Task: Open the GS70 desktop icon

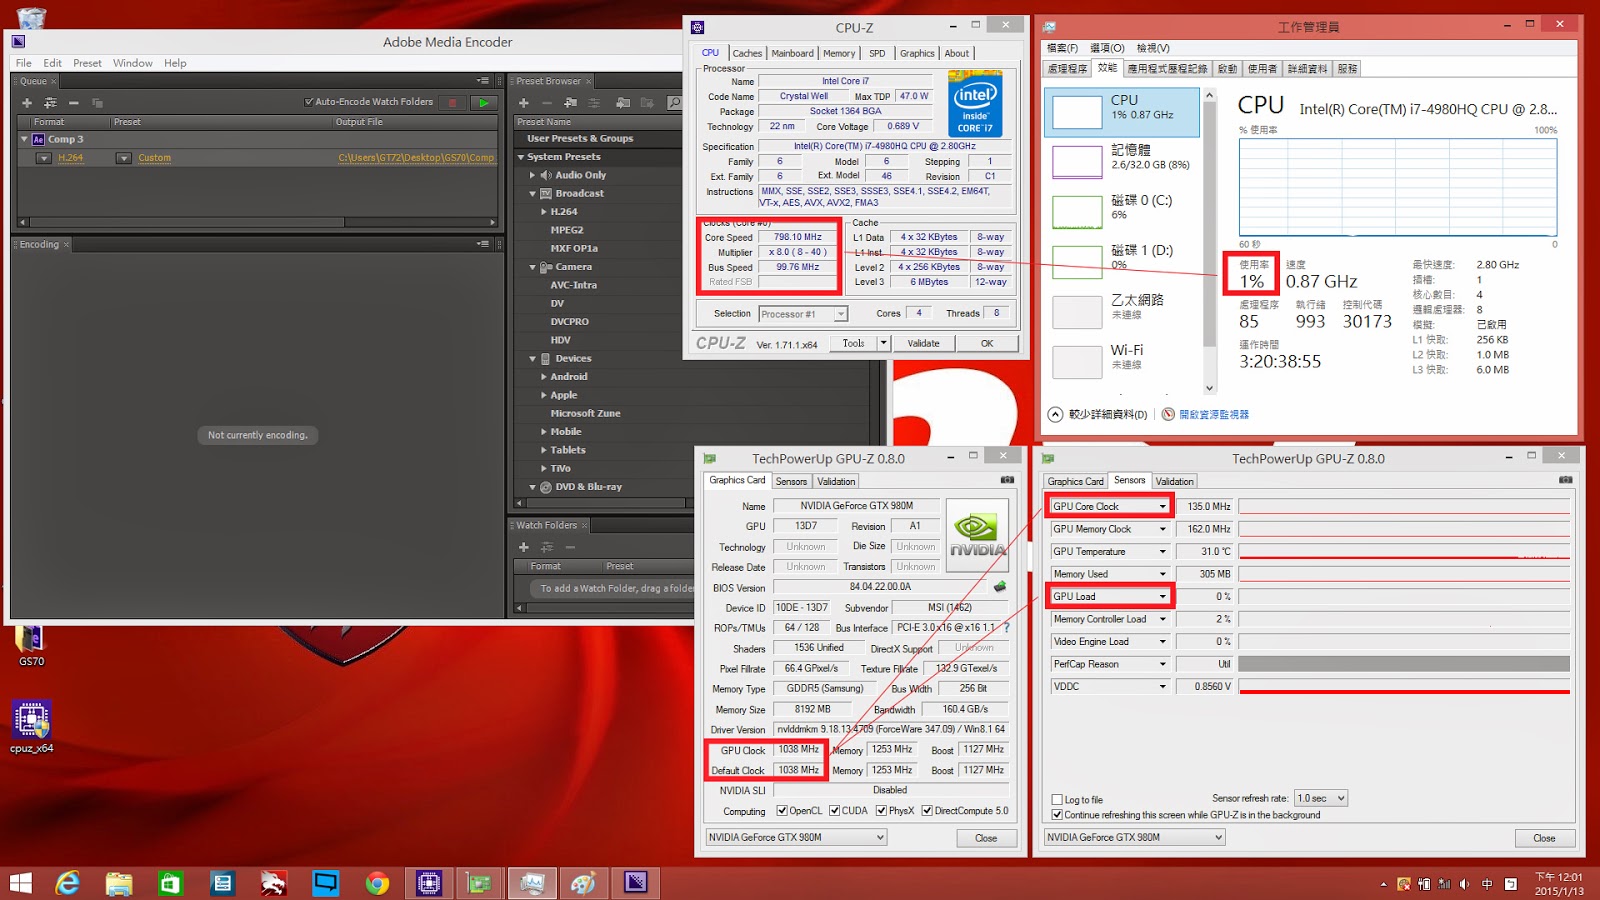Action: (x=31, y=645)
